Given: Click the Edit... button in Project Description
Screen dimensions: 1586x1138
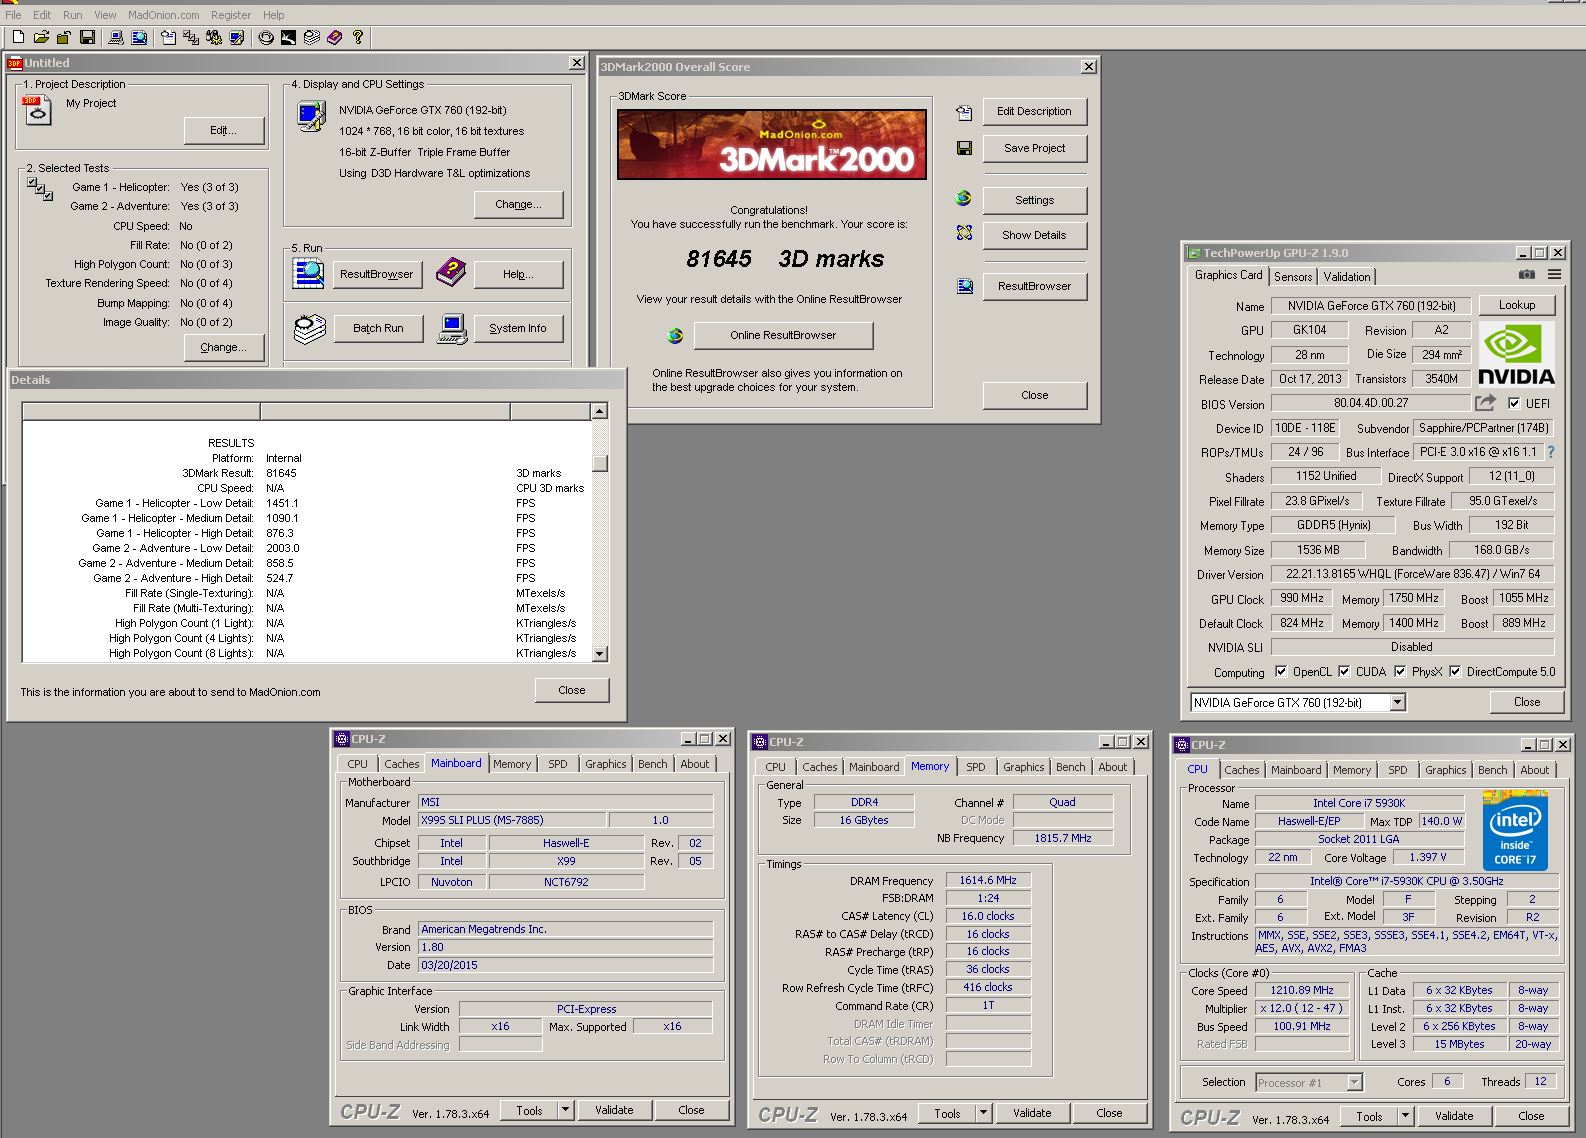Looking at the screenshot, I should tap(224, 130).
